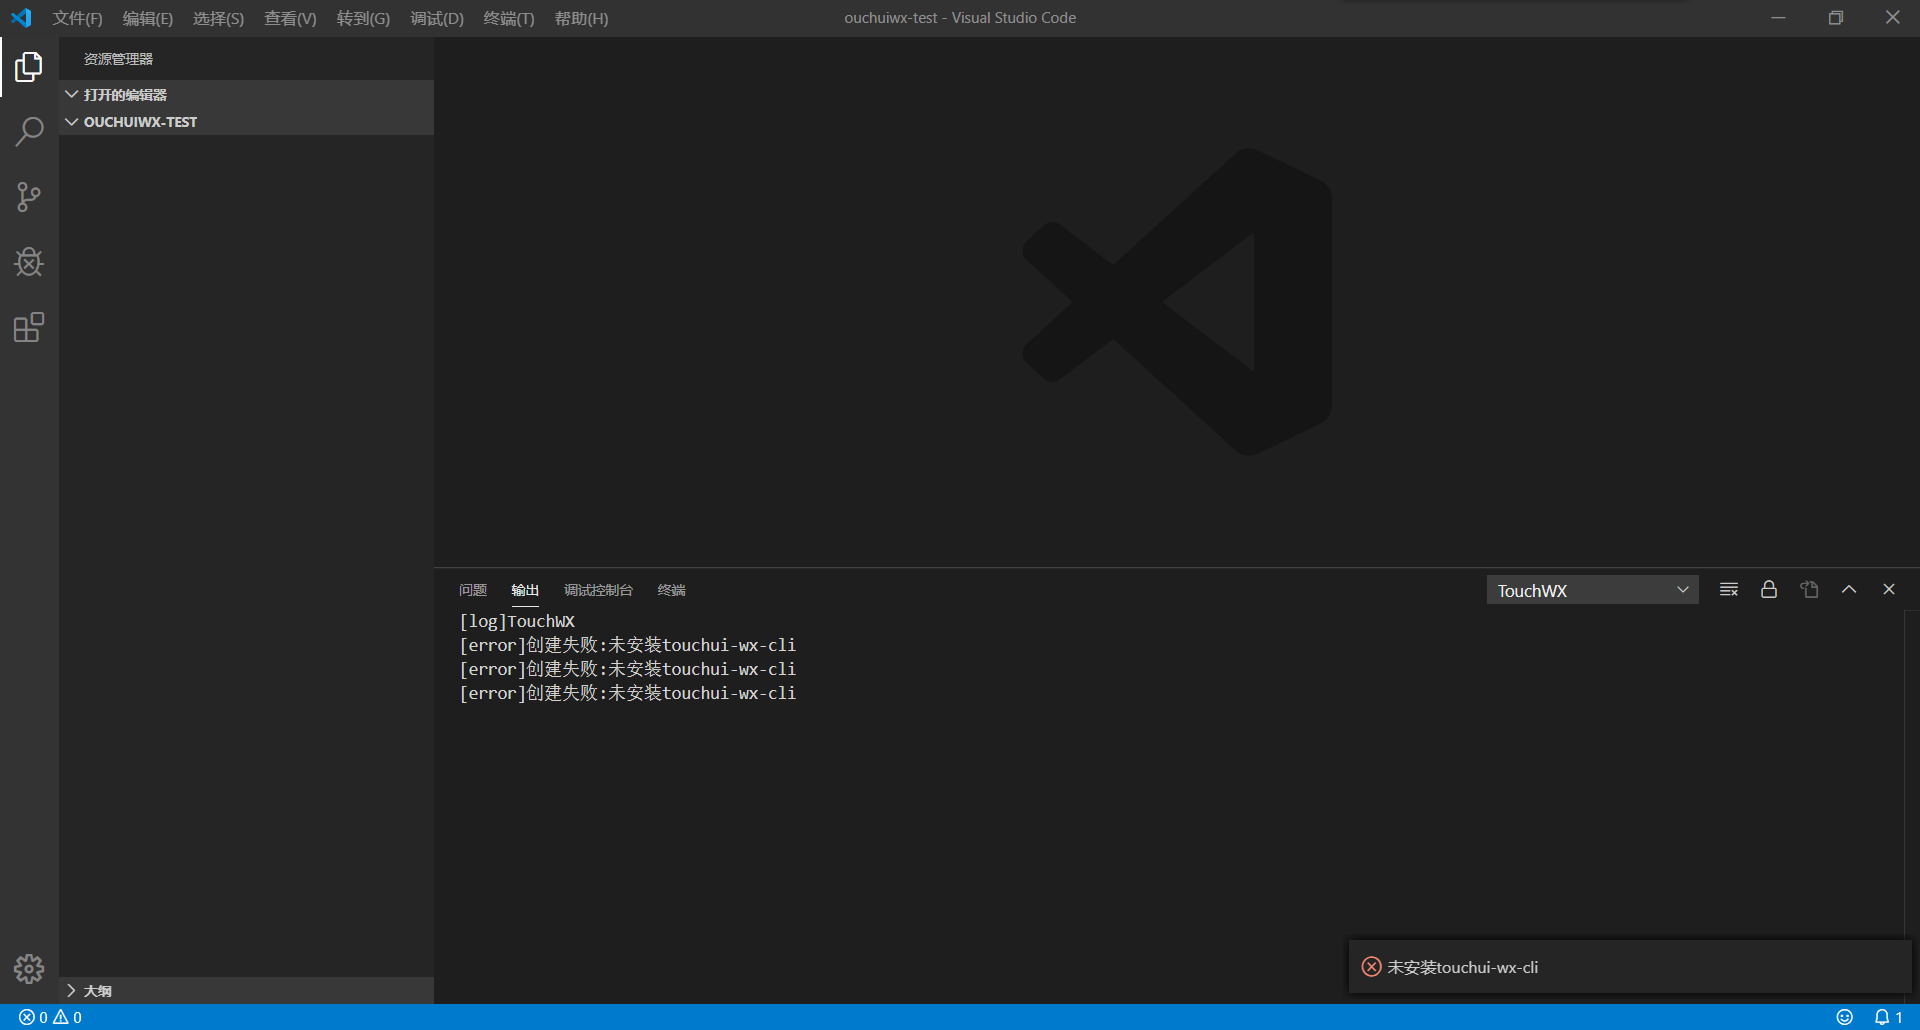
Task: Toggle the output scroll lock
Action: point(1769,590)
